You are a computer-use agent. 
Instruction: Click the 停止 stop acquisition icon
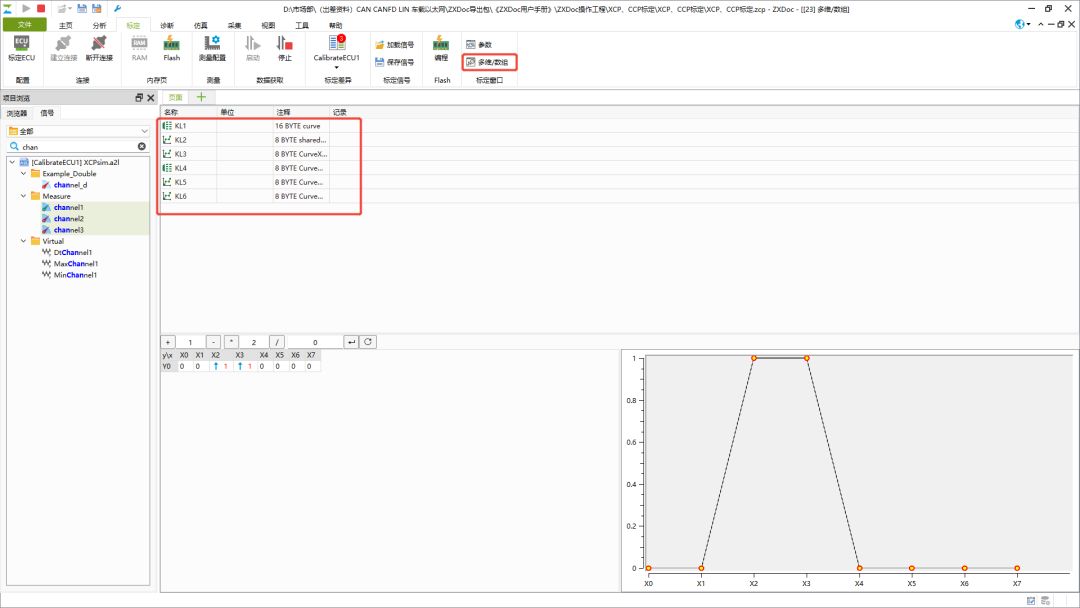[284, 43]
